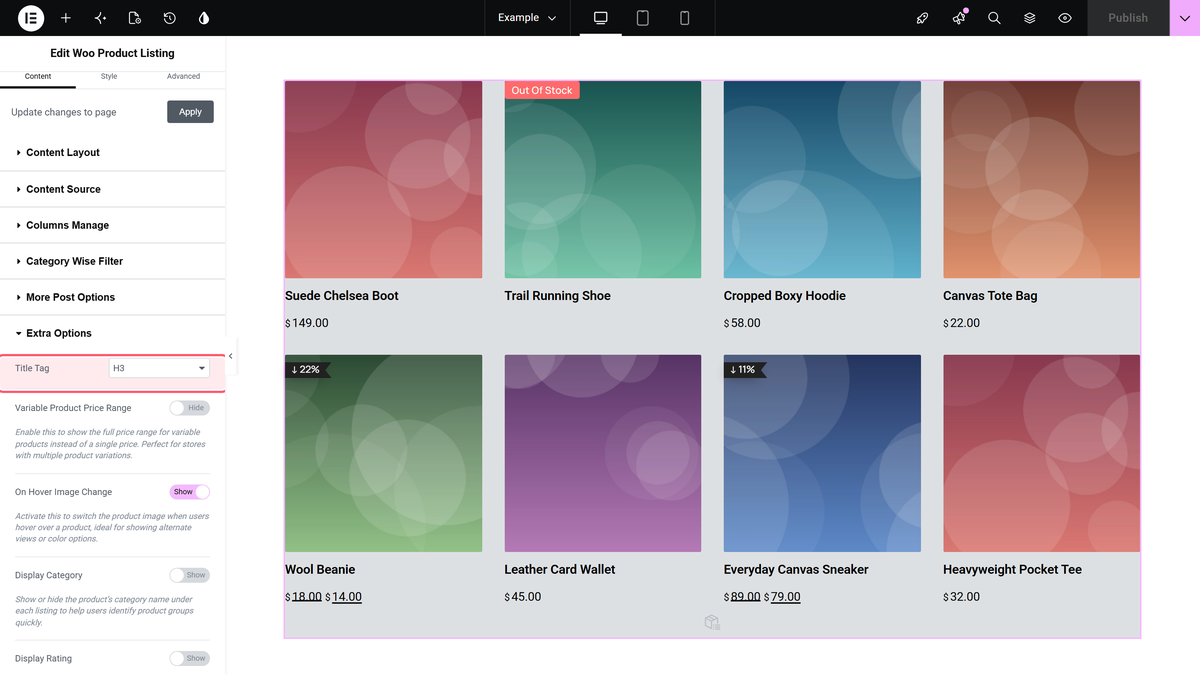Screen dimensions: 1200x675
Task: Open the Heavyweight Pocket Tee title link
Action: [1012, 570]
